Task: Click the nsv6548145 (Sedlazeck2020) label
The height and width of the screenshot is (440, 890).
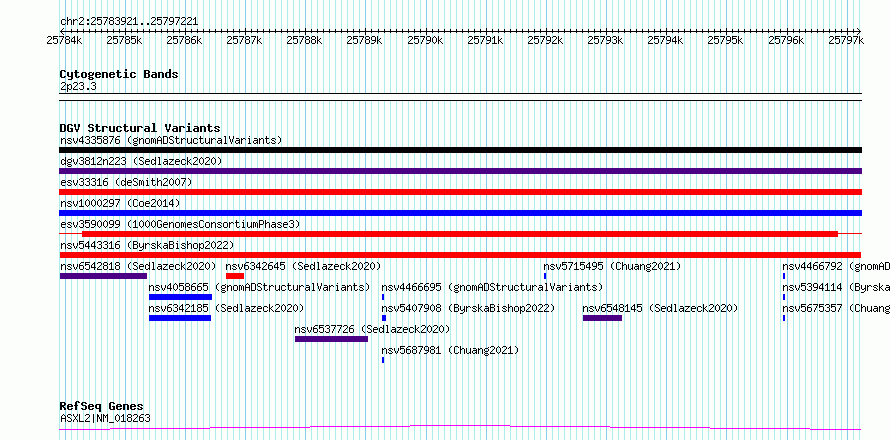Action: [x=660, y=308]
